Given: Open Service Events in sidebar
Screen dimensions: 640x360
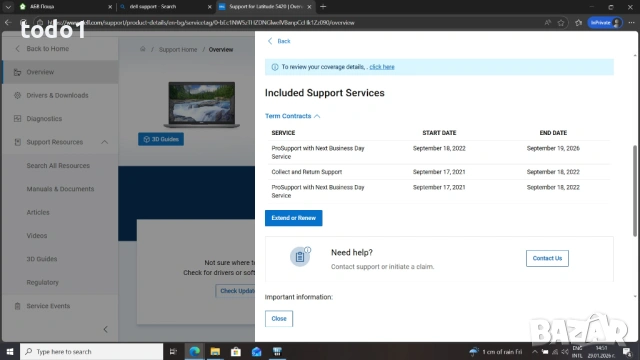Looking at the screenshot, I should click(48, 306).
